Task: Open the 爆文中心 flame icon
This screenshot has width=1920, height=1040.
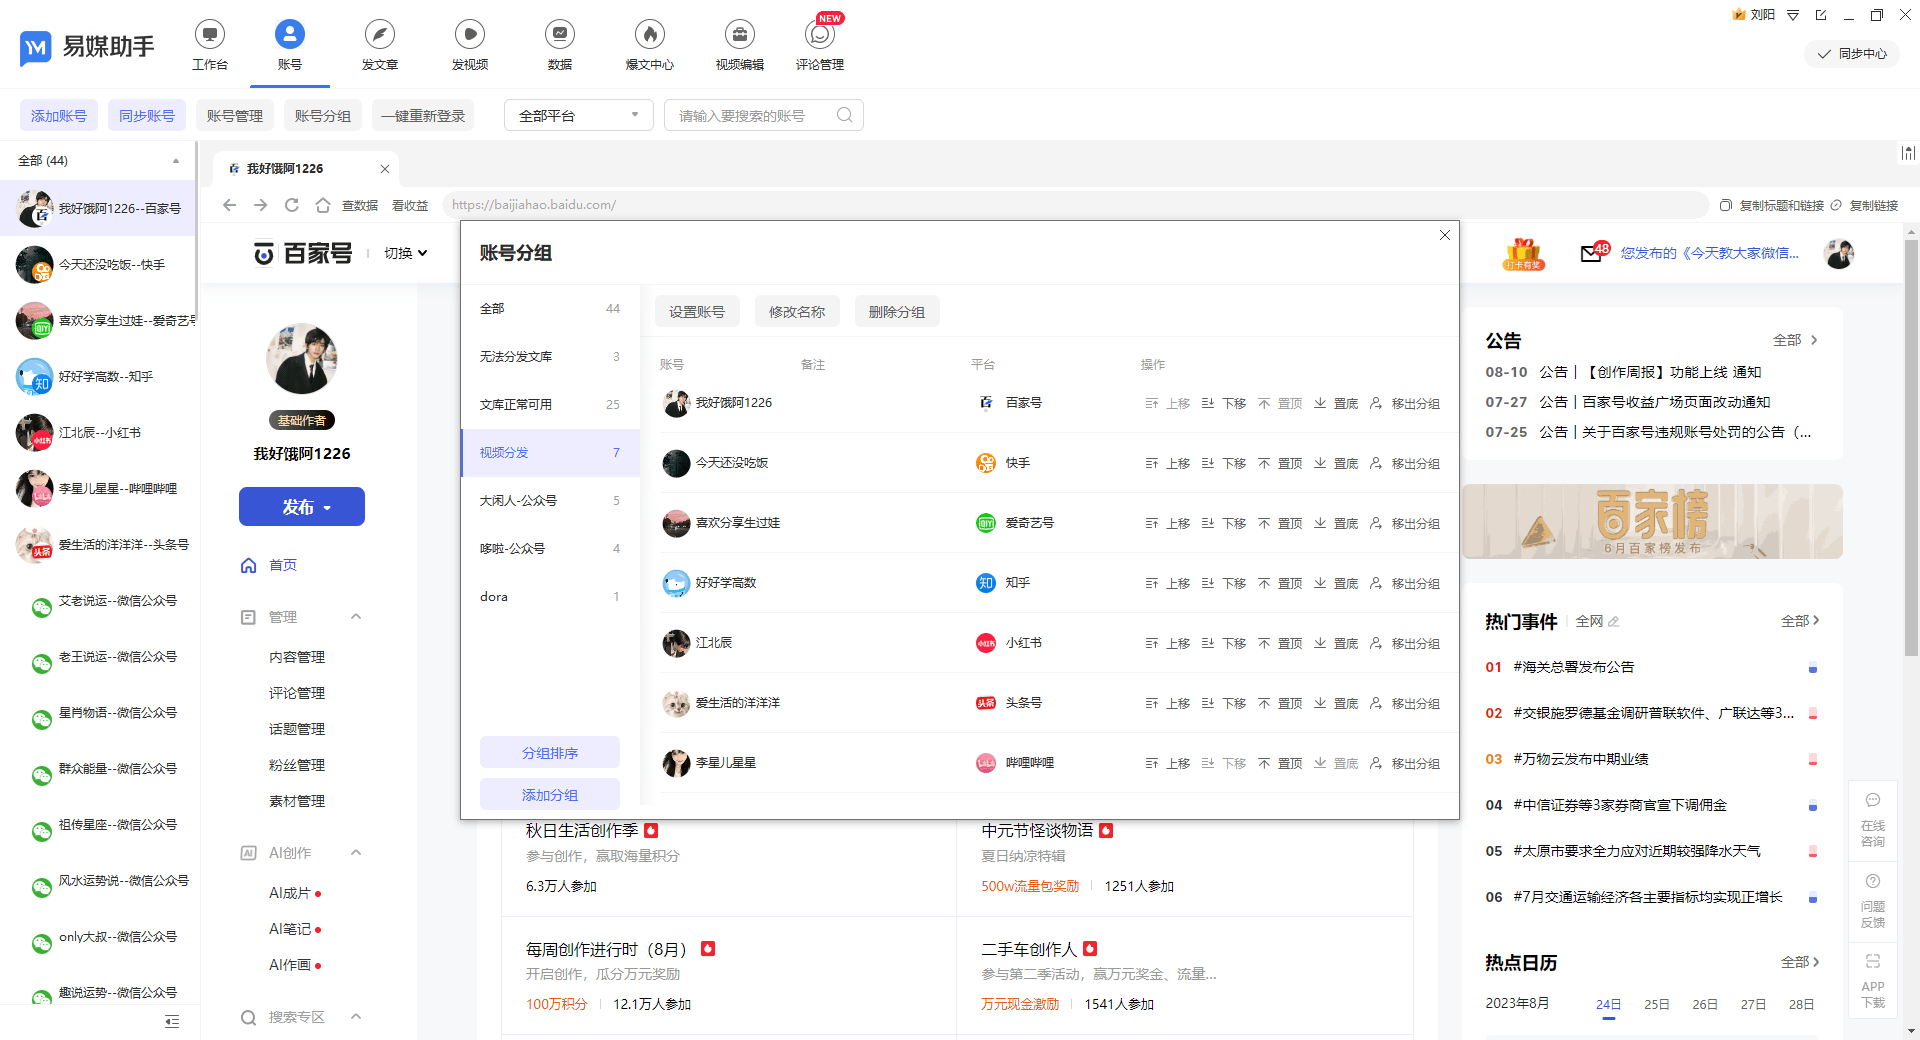Action: pos(649,35)
